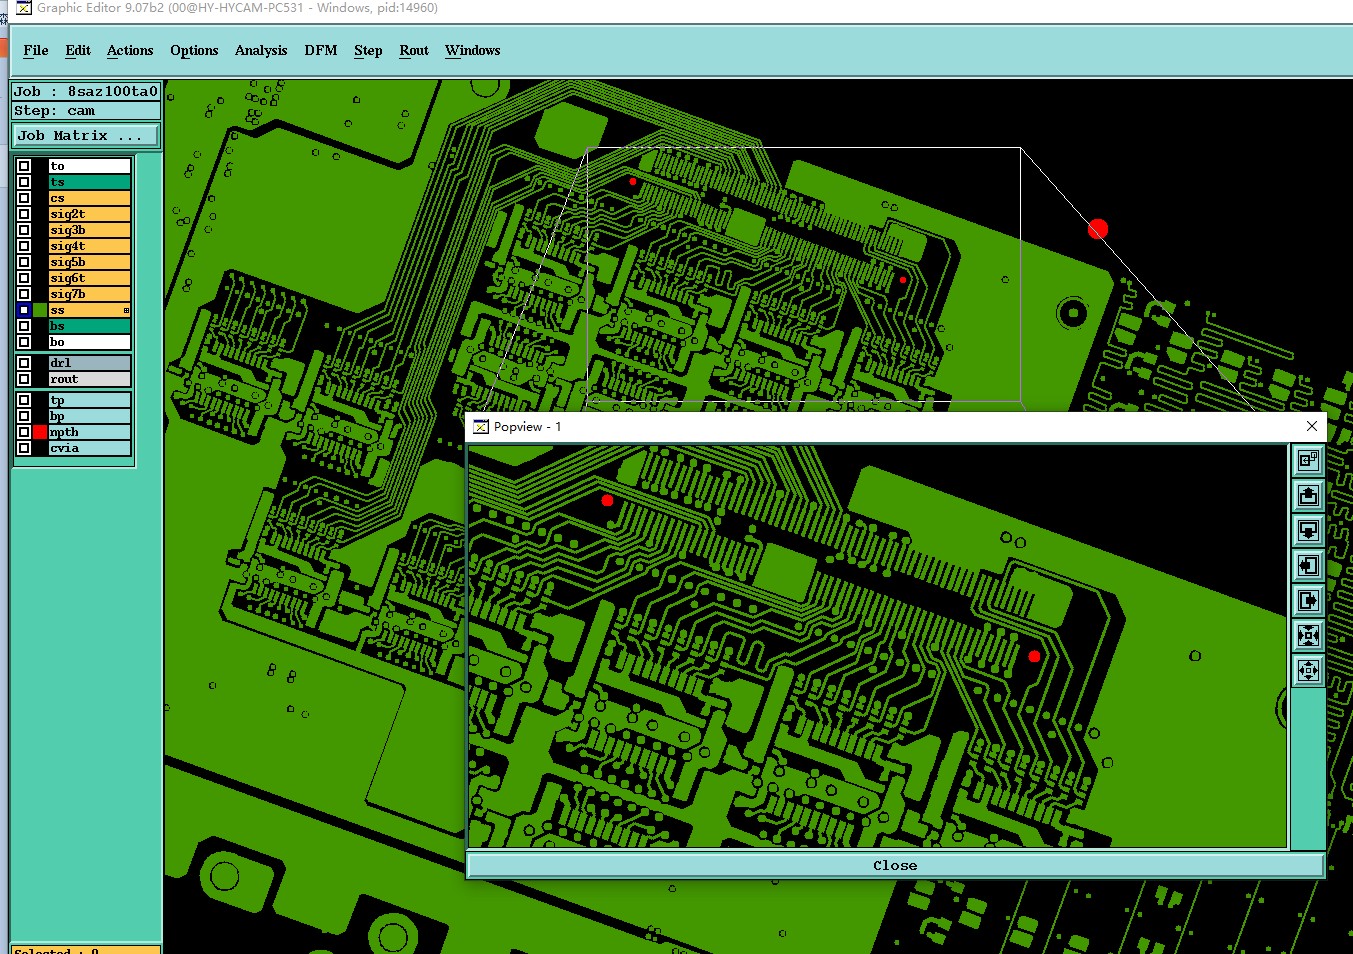Screen dimensions: 1353x954
Task: Toggle the sig5b layer checkbox
Action: (x=24, y=262)
